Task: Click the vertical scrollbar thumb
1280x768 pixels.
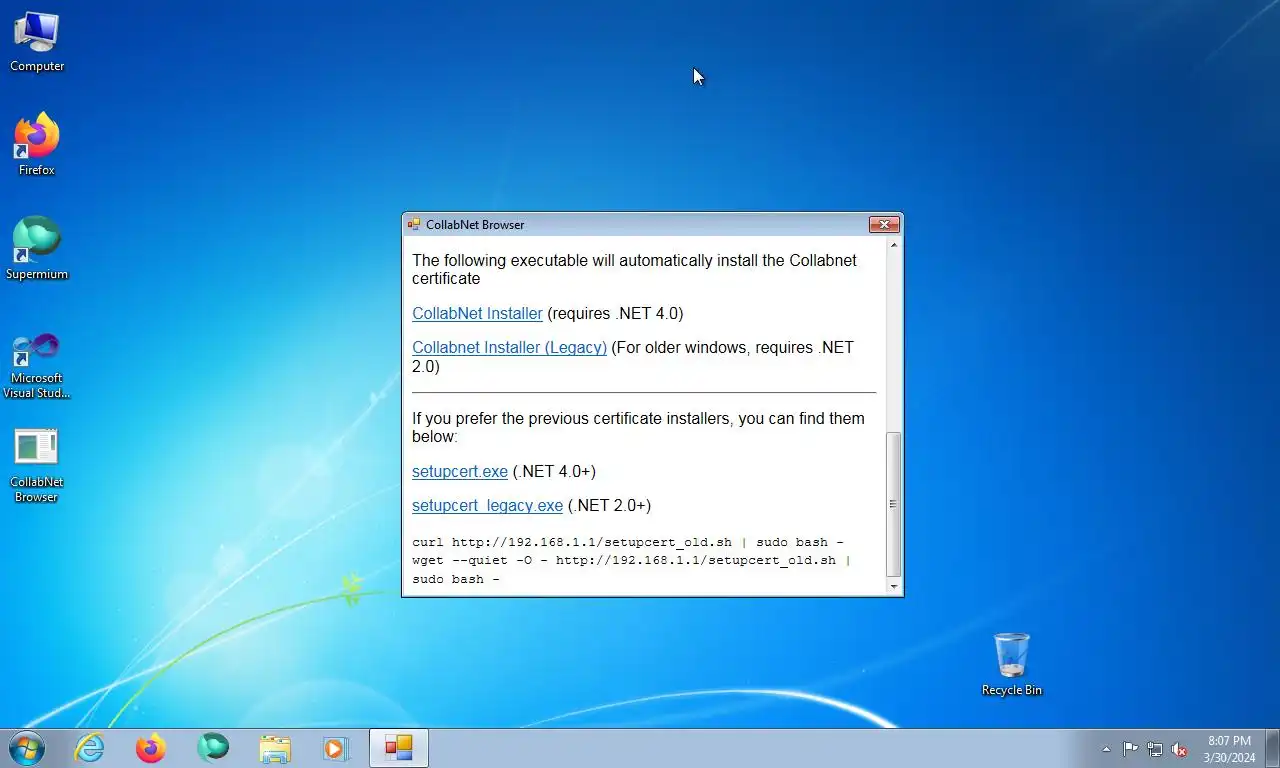Action: coord(893,505)
